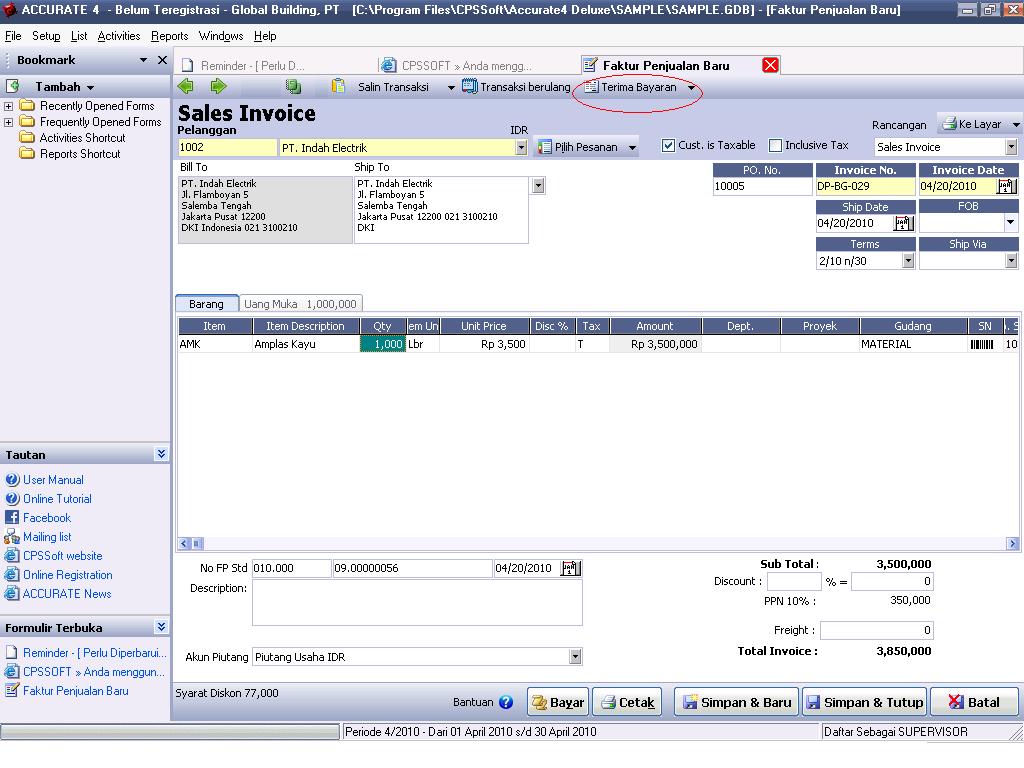1024x768 pixels.
Task: Open the Activities menu
Action: pyautogui.click(x=119, y=35)
